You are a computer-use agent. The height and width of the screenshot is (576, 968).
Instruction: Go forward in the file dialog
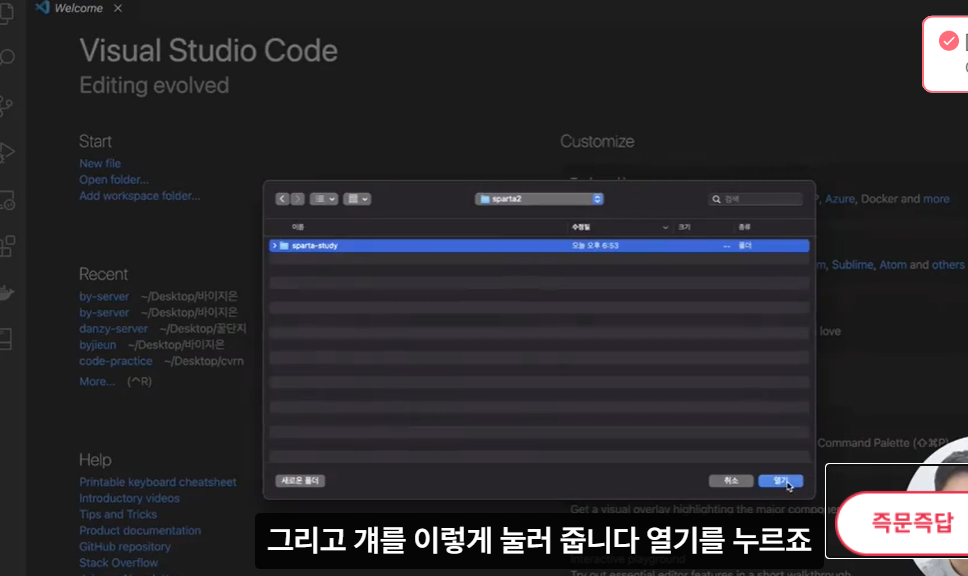pyautogui.click(x=298, y=199)
